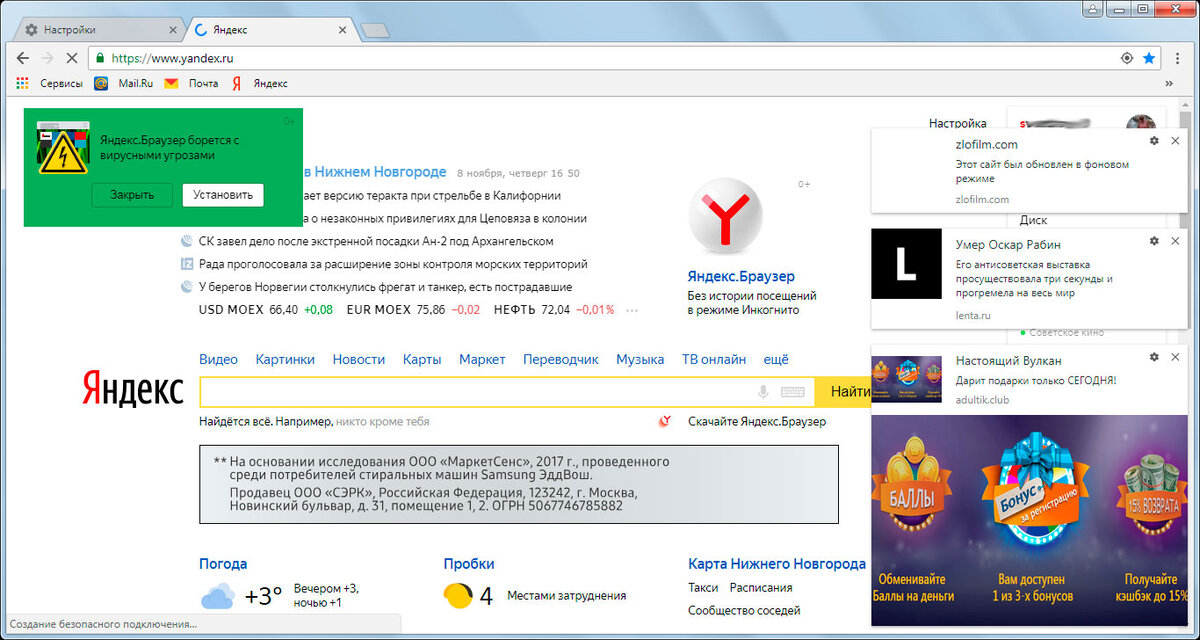Screen dimensions: 1200x640
Task: Close the Яндекс tab
Action: [x=343, y=30]
